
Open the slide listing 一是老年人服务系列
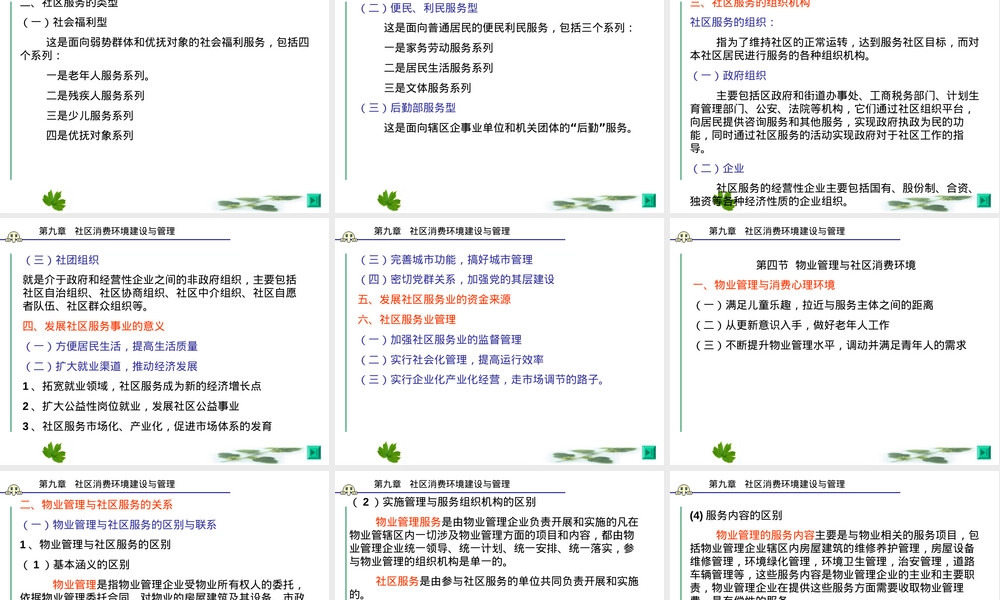pyautogui.click(x=165, y=106)
